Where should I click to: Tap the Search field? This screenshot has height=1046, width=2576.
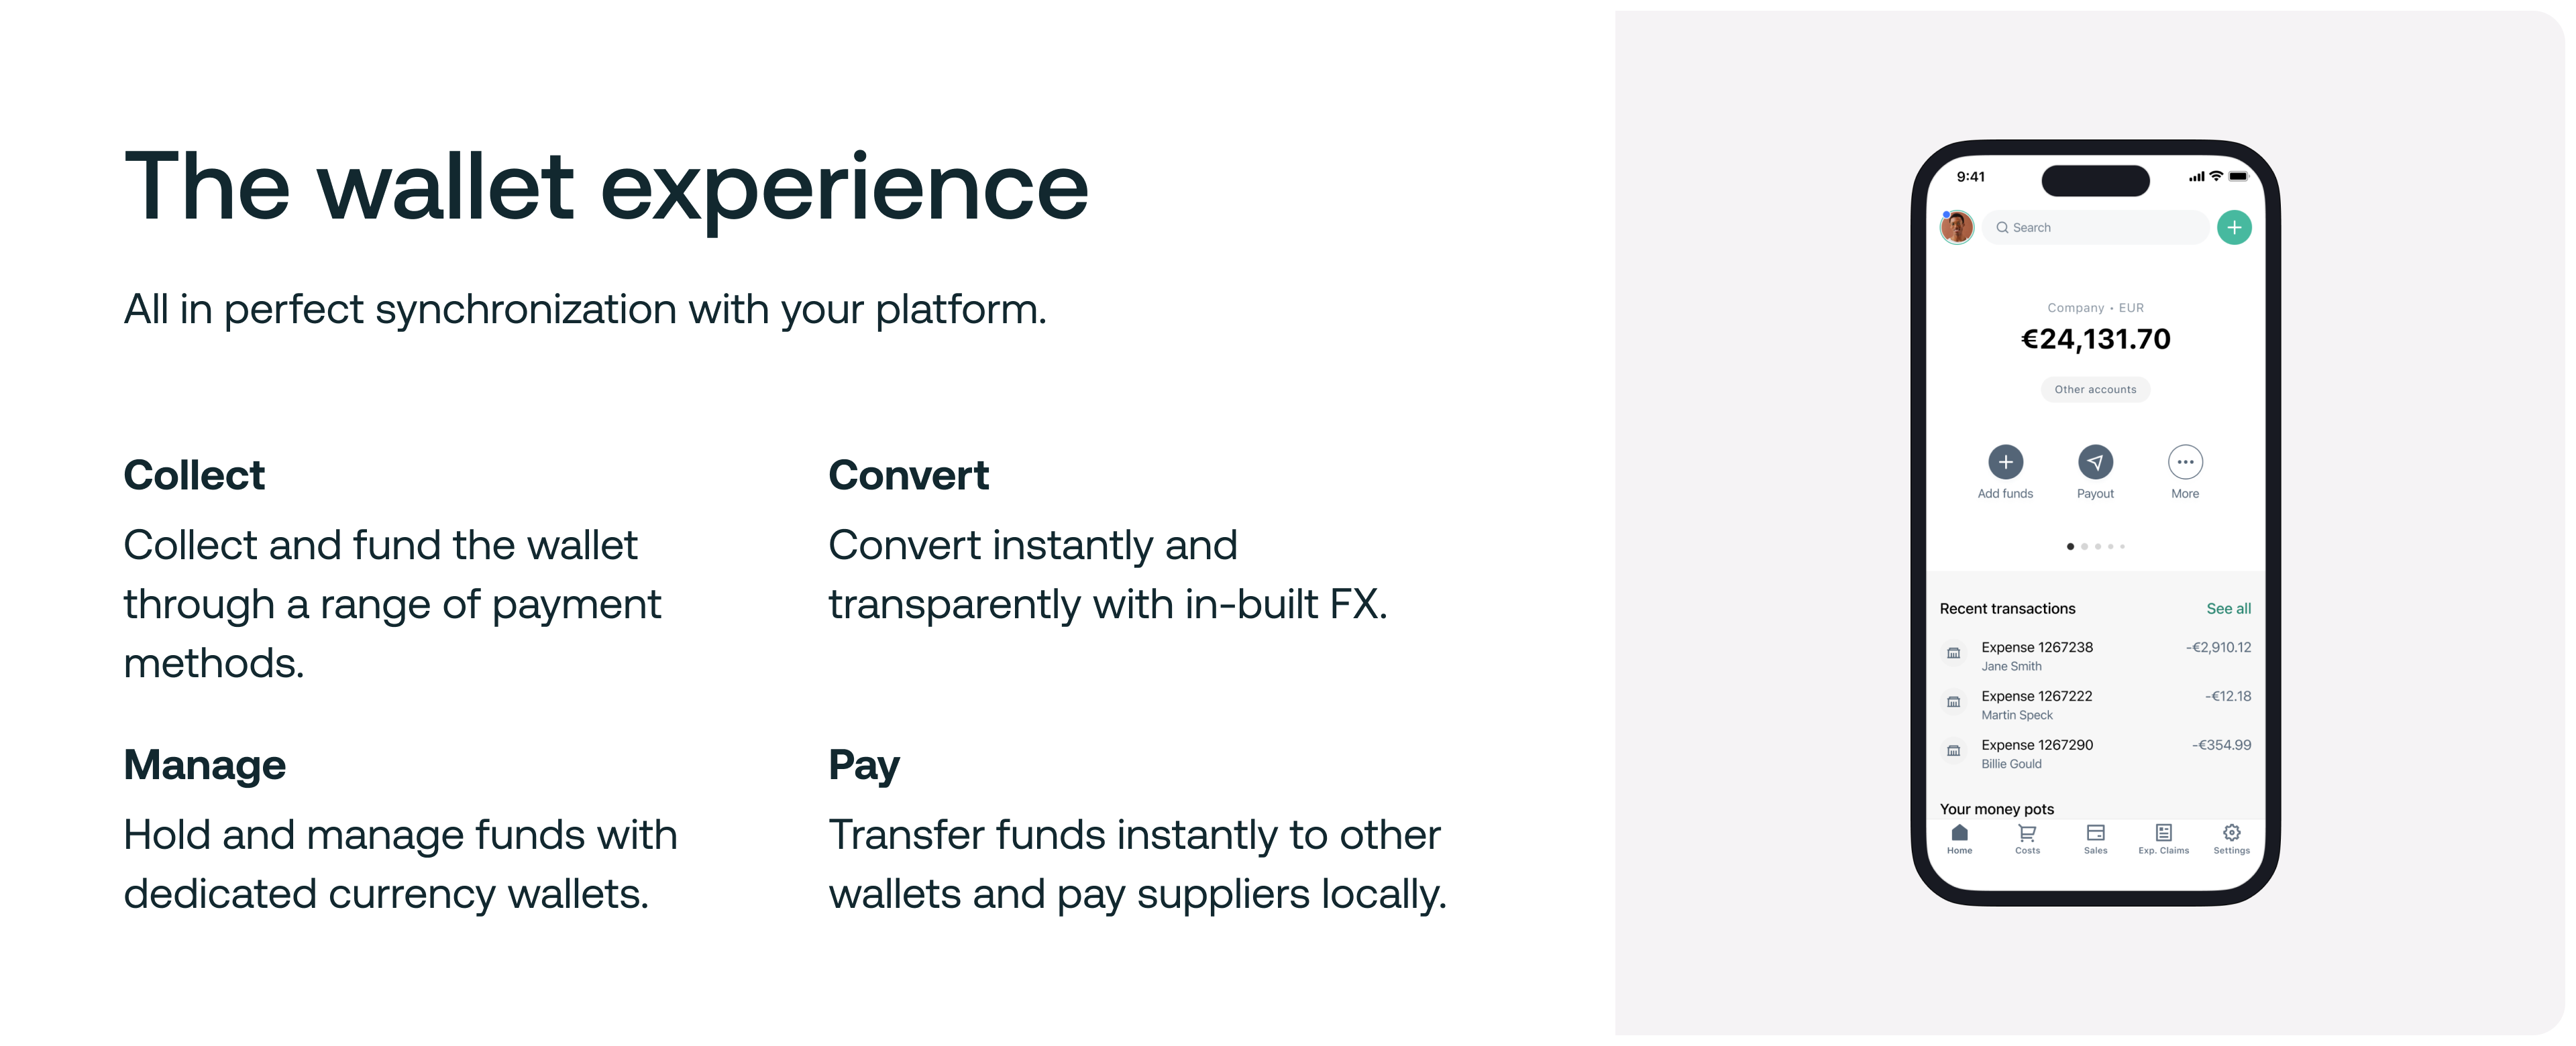[2095, 227]
